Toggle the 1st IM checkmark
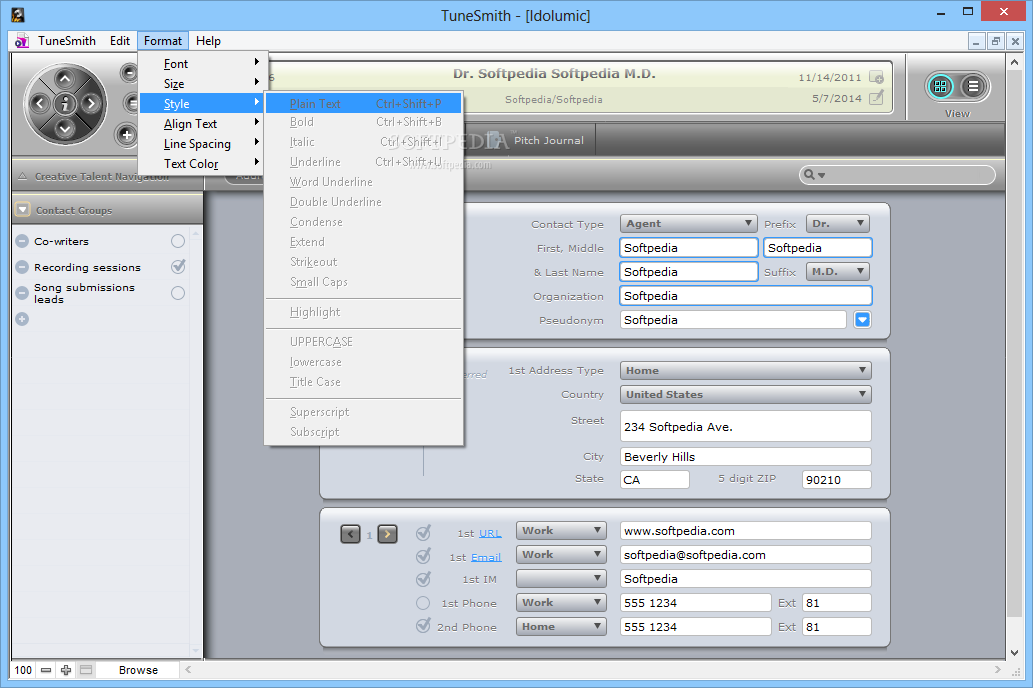The image size is (1033, 688). tap(424, 579)
